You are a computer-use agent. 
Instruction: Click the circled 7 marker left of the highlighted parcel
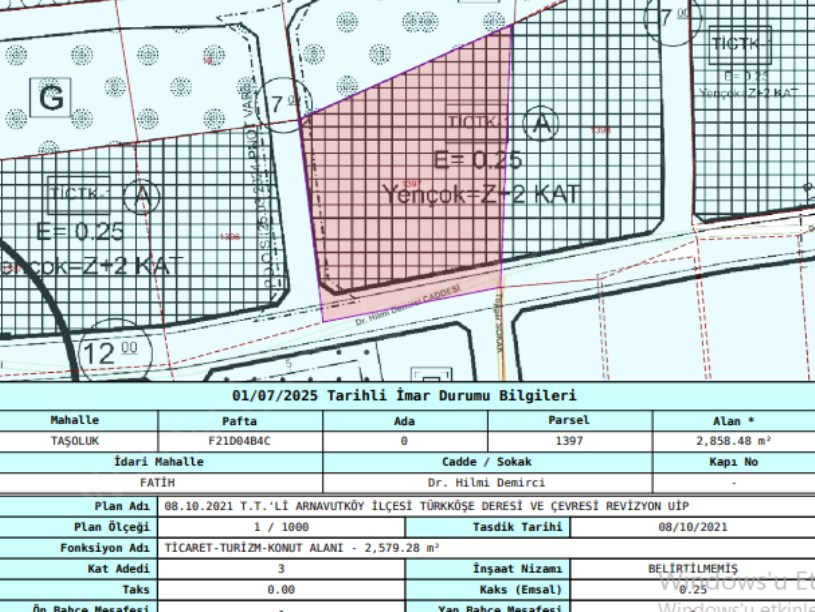tap(283, 102)
